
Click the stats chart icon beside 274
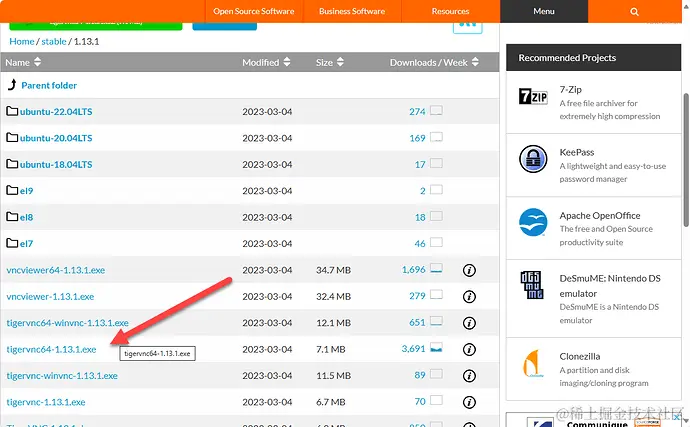tap(436, 110)
